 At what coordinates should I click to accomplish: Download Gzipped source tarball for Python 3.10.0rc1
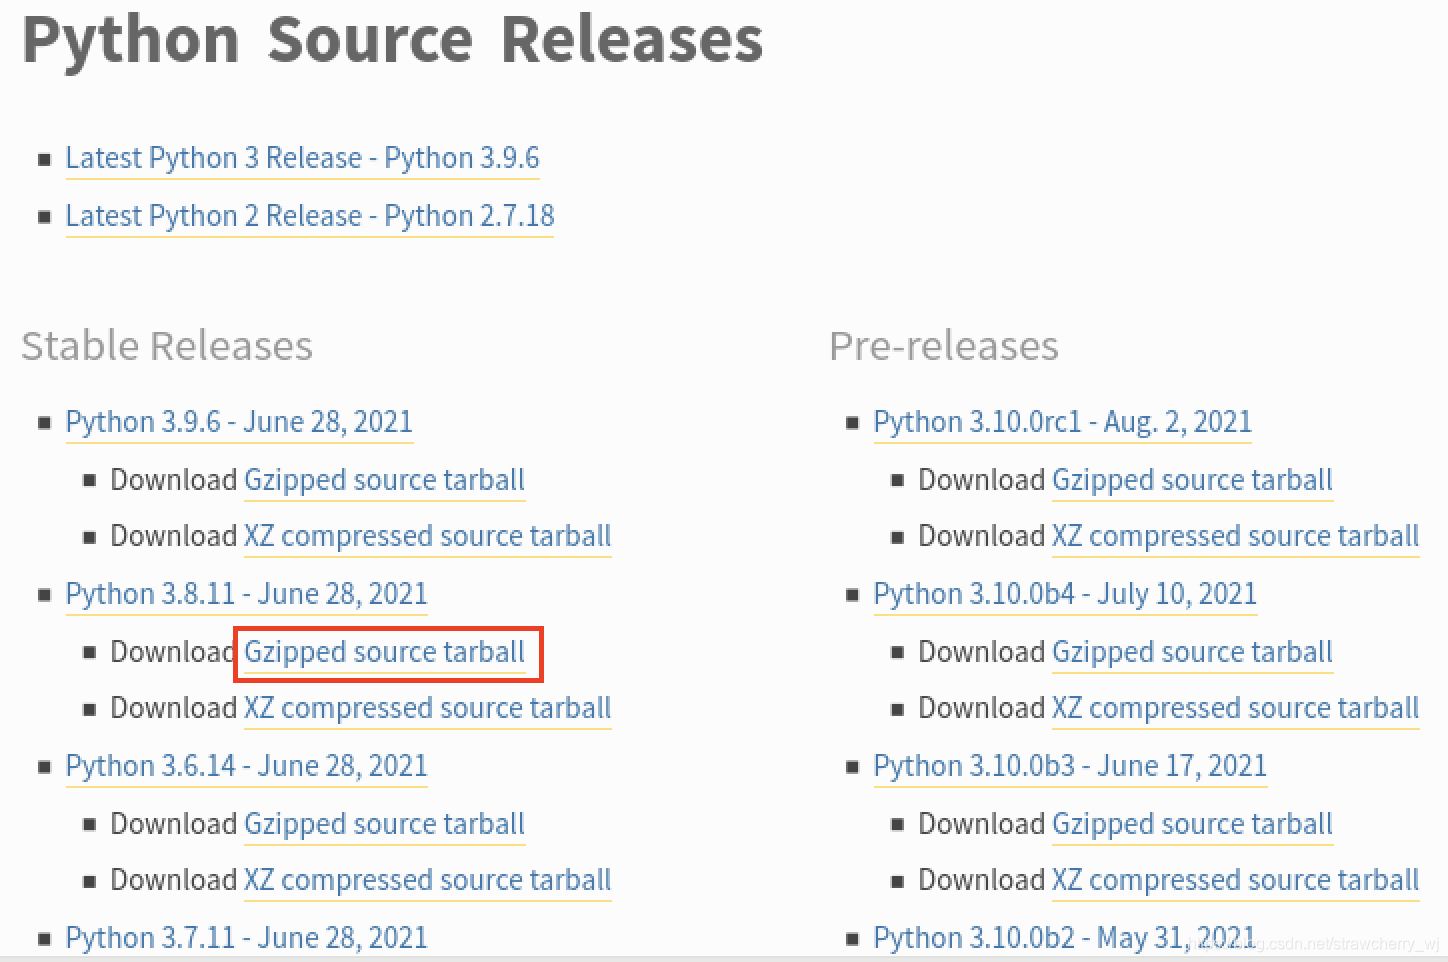(1193, 480)
